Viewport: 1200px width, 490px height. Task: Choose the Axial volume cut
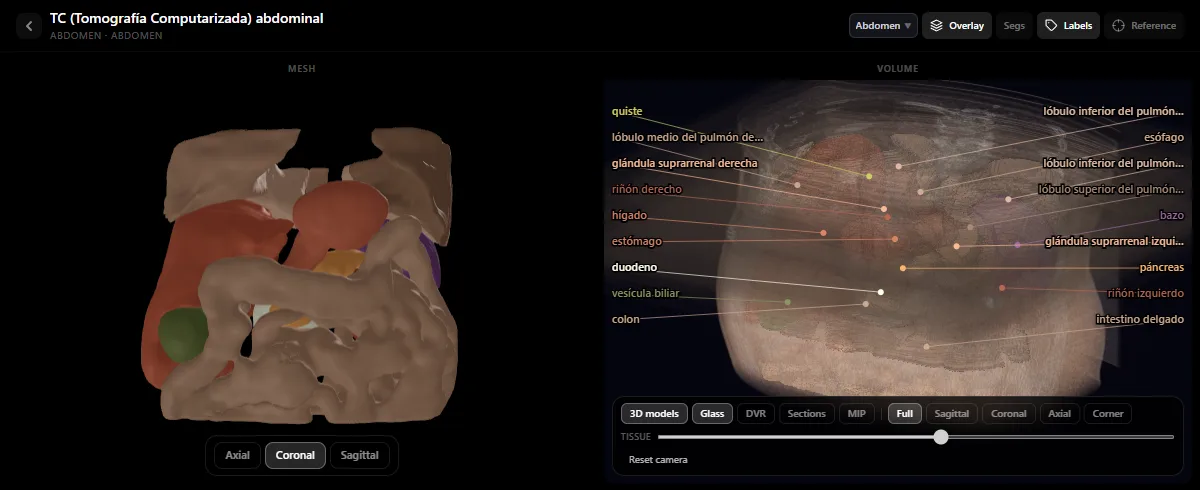[1060, 413]
